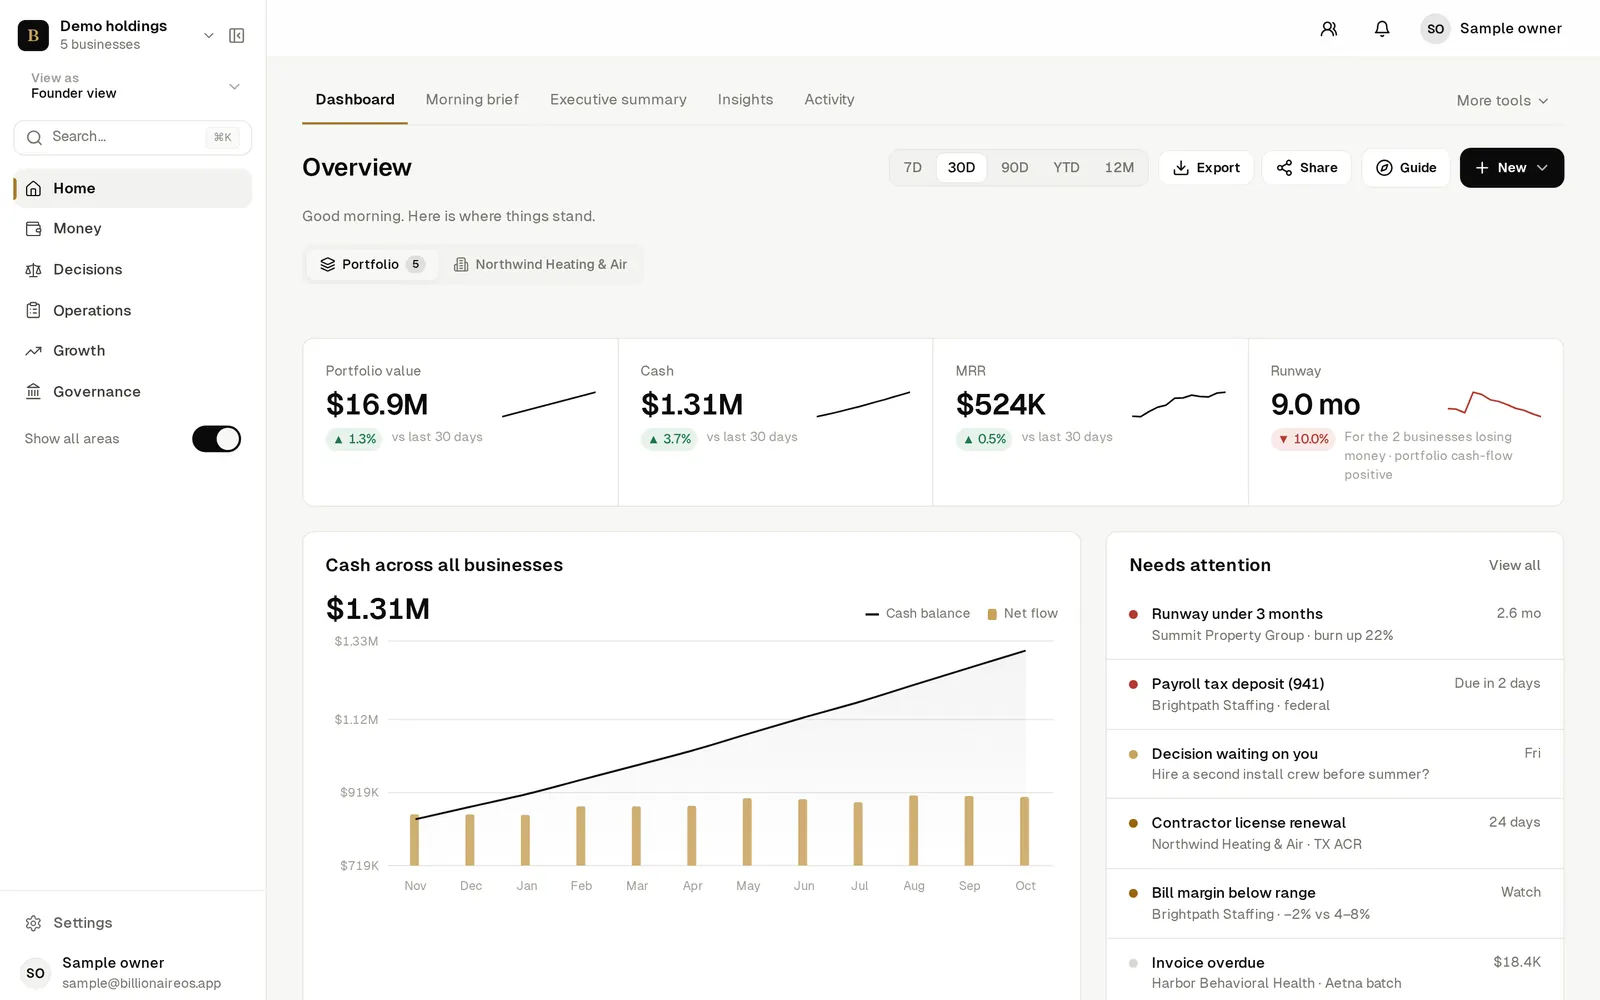This screenshot has width=1600, height=1000.
Task: Open the Contractor license renewal item
Action: tap(1335, 834)
